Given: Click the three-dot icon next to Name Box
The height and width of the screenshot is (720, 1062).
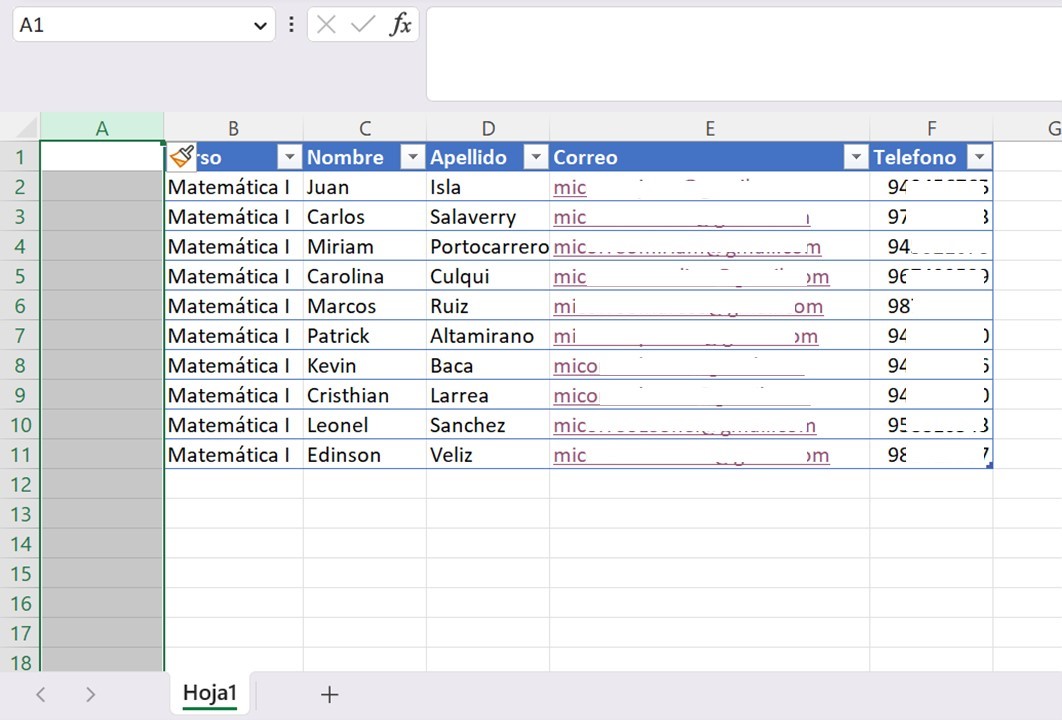Looking at the screenshot, I should pyautogui.click(x=291, y=25).
